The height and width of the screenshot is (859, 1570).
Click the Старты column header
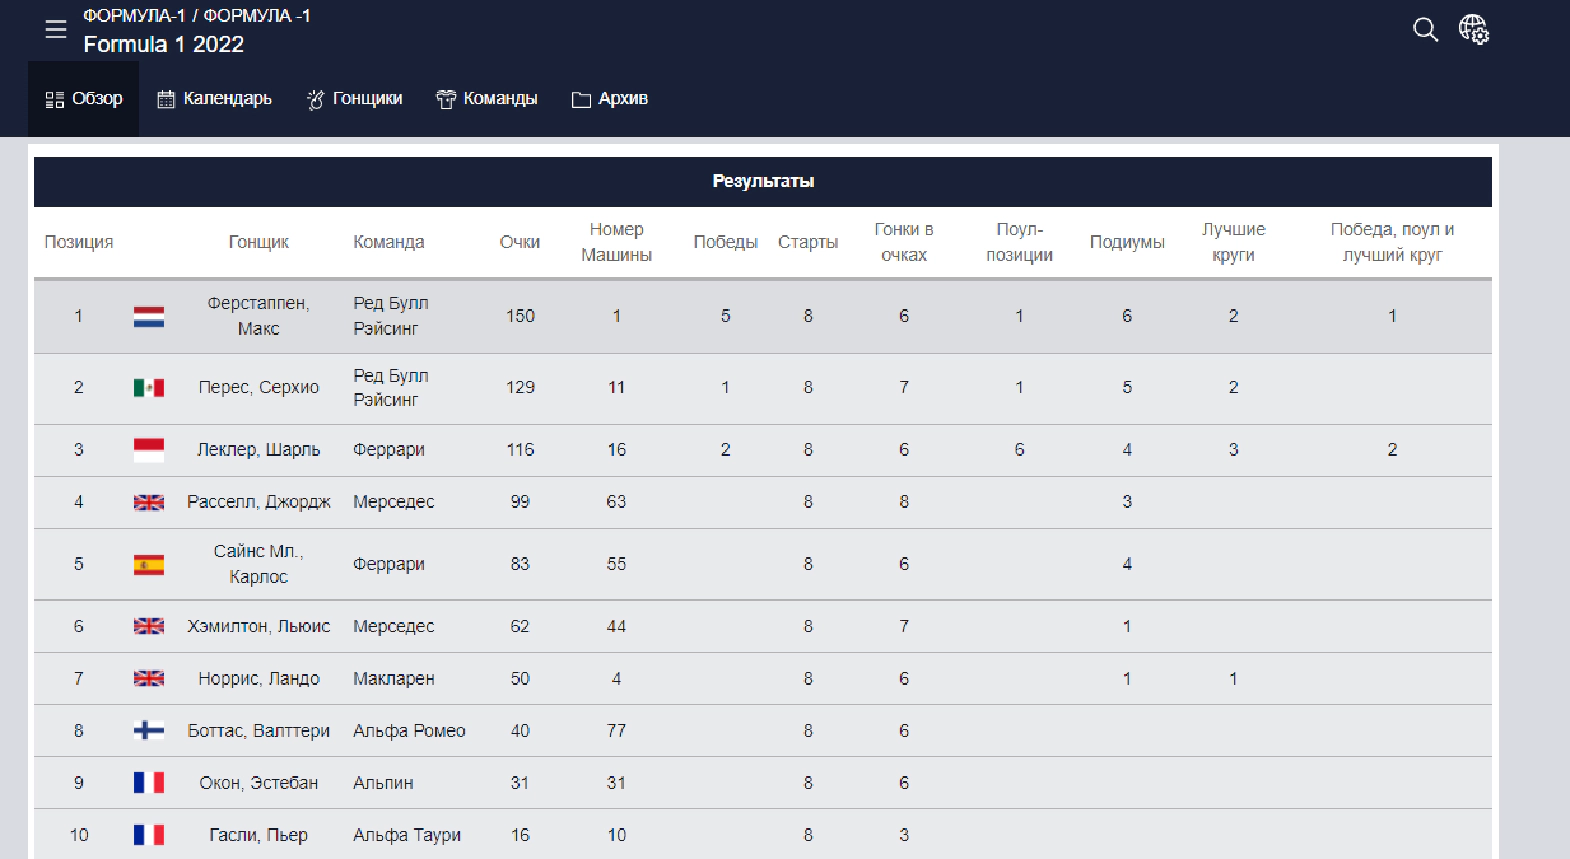[x=808, y=242]
